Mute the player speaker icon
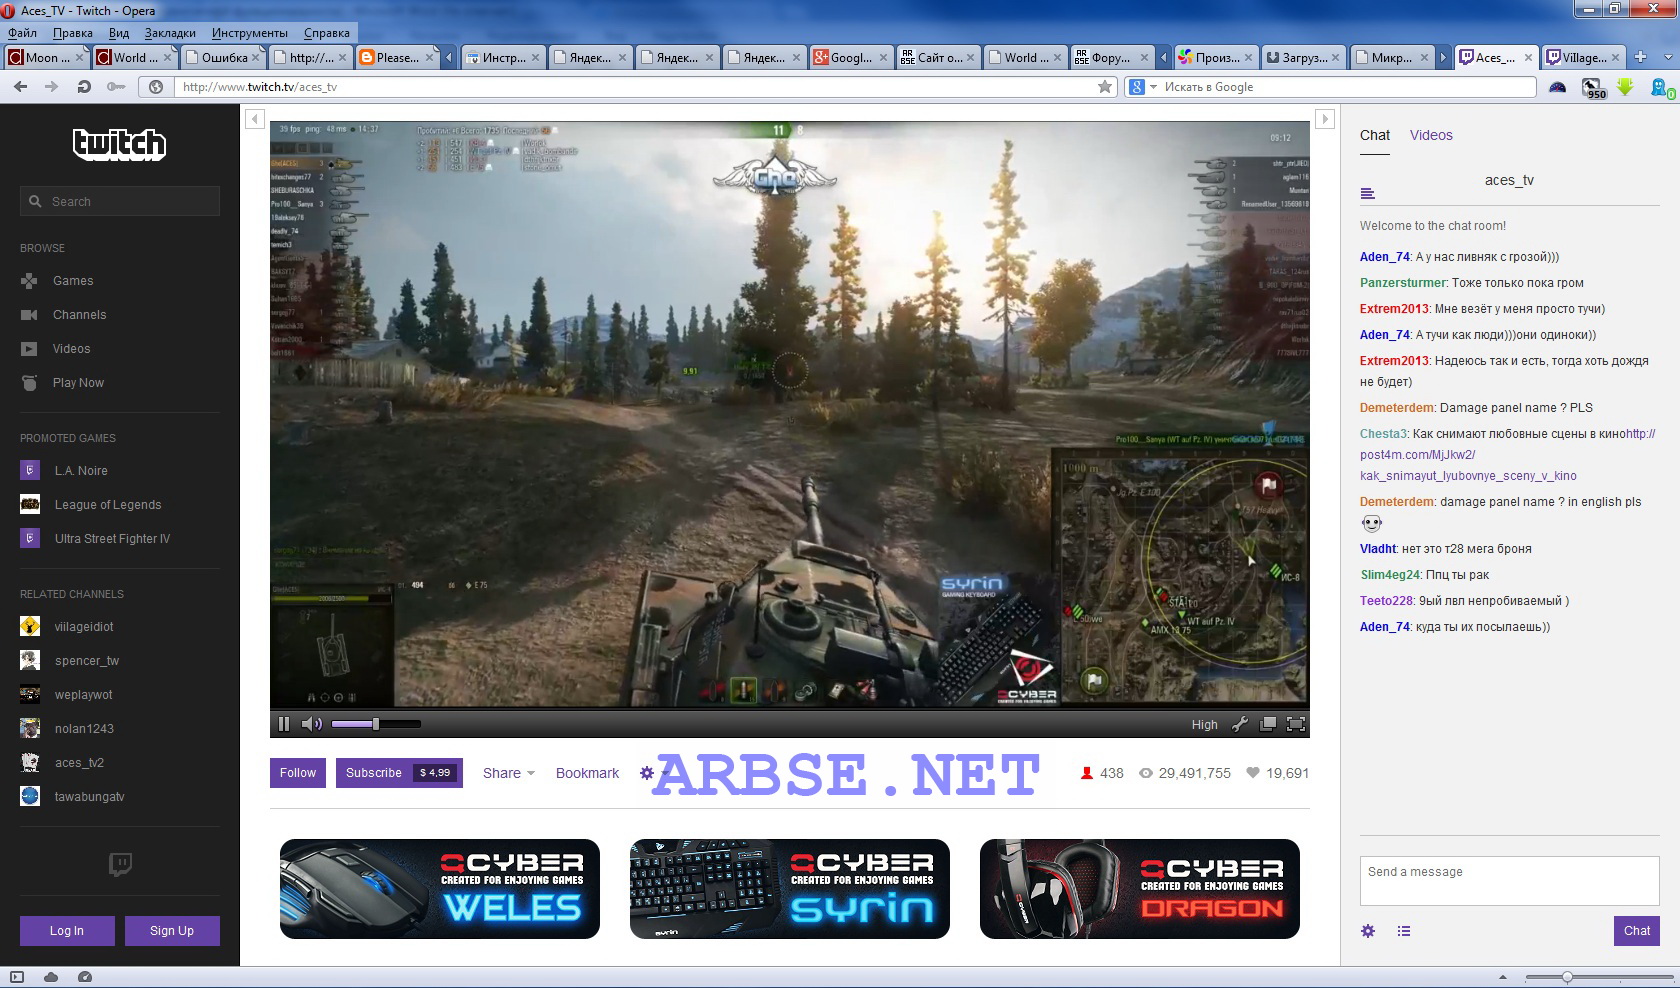1680x988 pixels. point(312,724)
